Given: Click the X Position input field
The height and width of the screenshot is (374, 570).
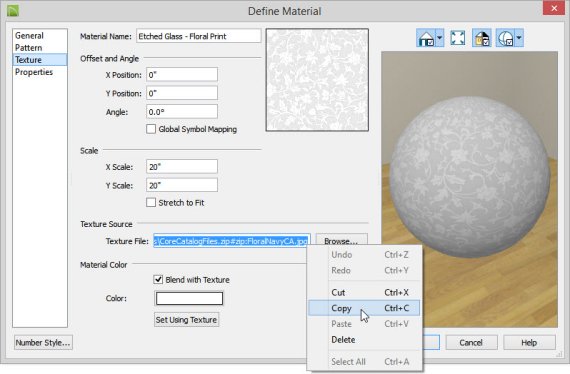Looking at the screenshot, I should point(182,75).
